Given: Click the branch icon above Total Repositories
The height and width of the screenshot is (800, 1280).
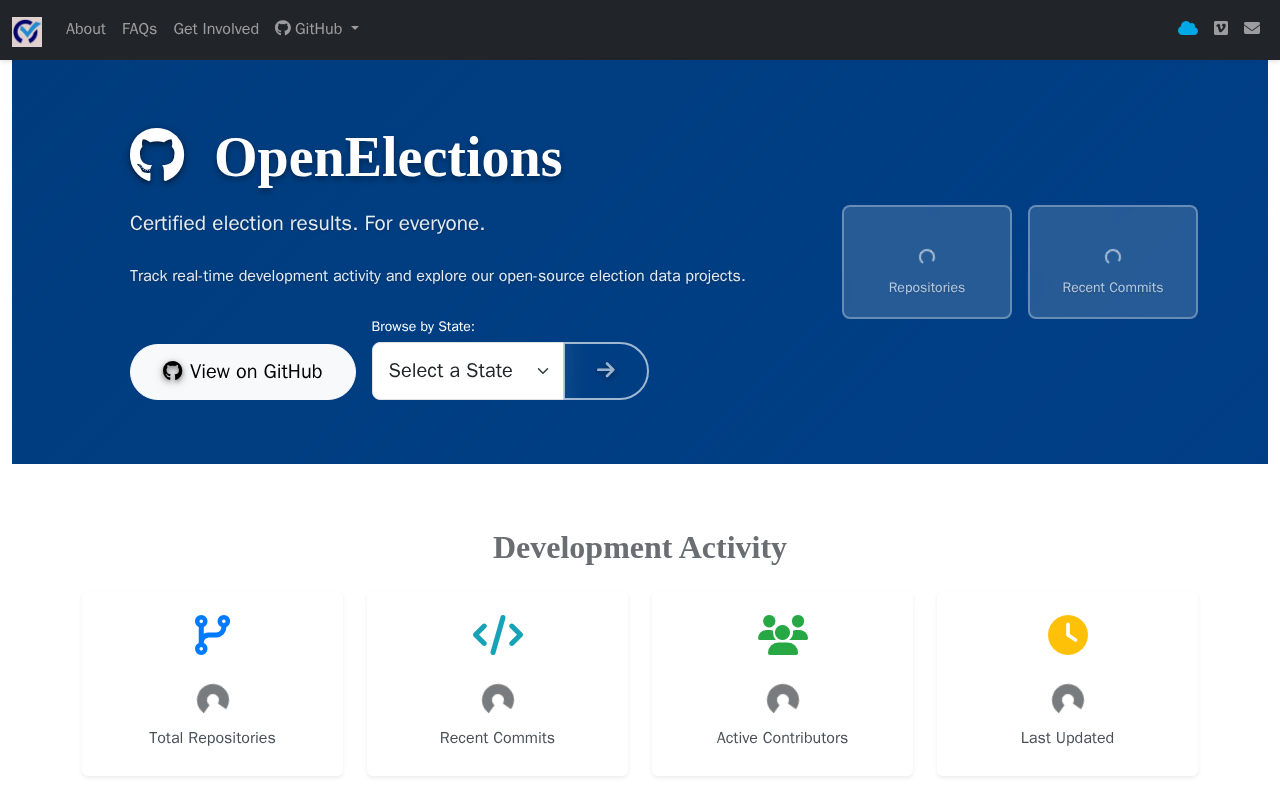Looking at the screenshot, I should click(212, 635).
